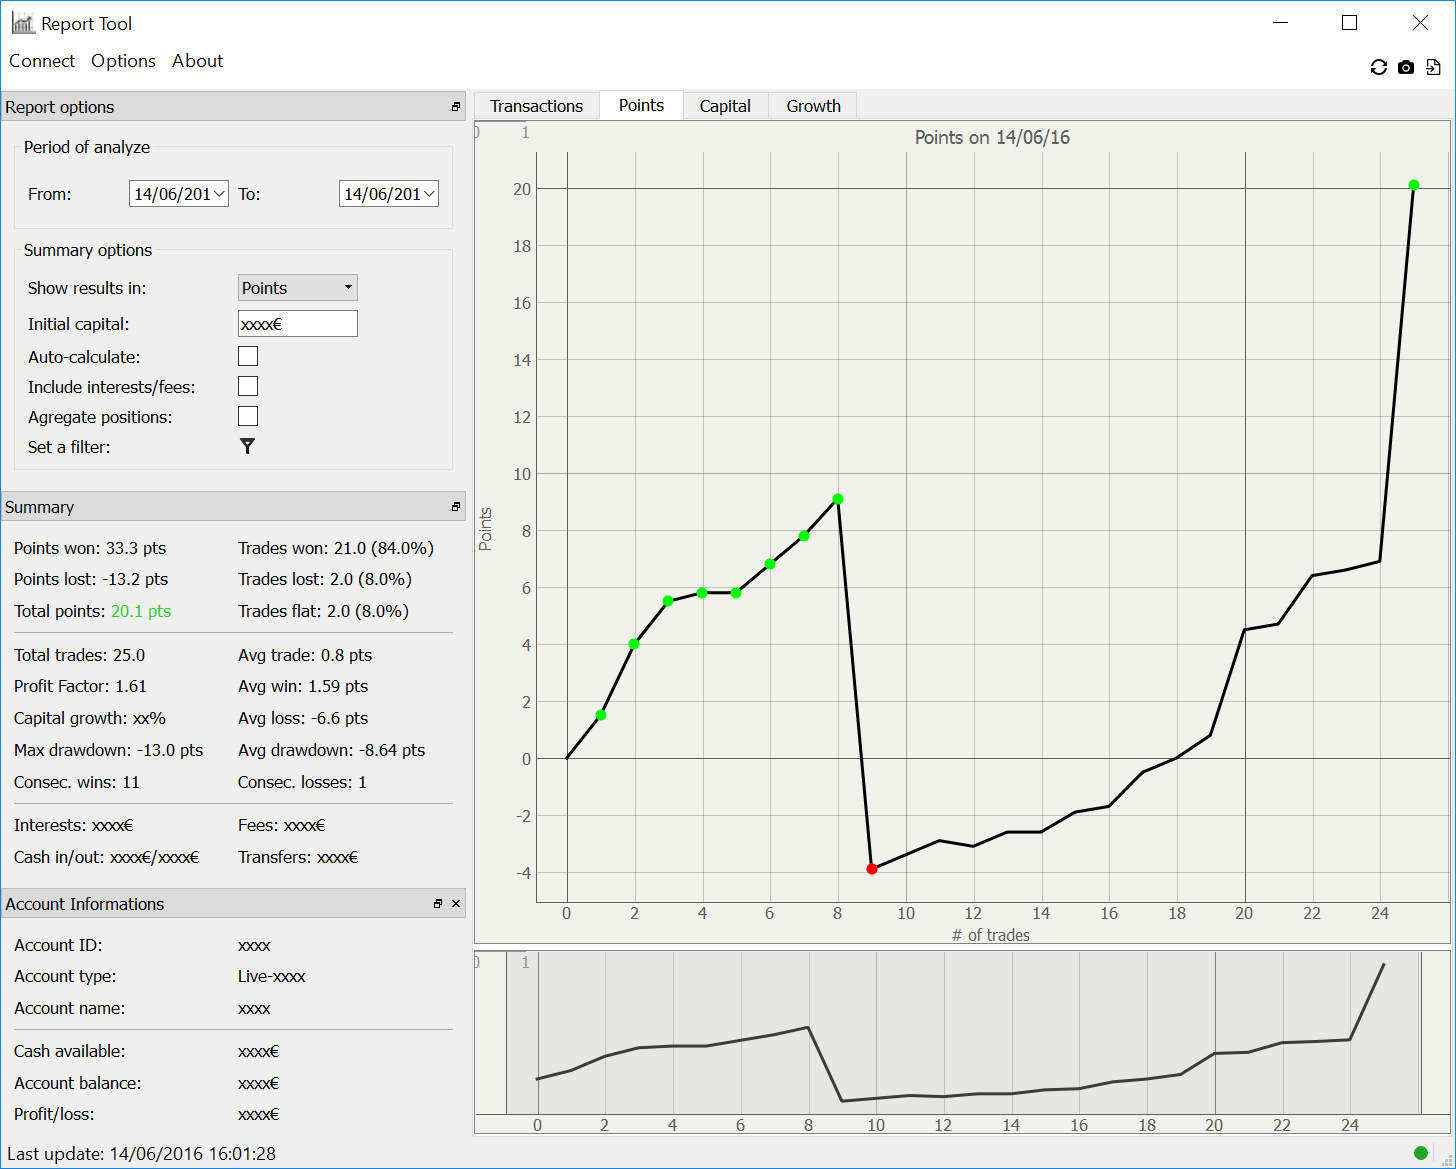This screenshot has width=1456, height=1169.
Task: Expand the To date picker
Action: pos(430,194)
